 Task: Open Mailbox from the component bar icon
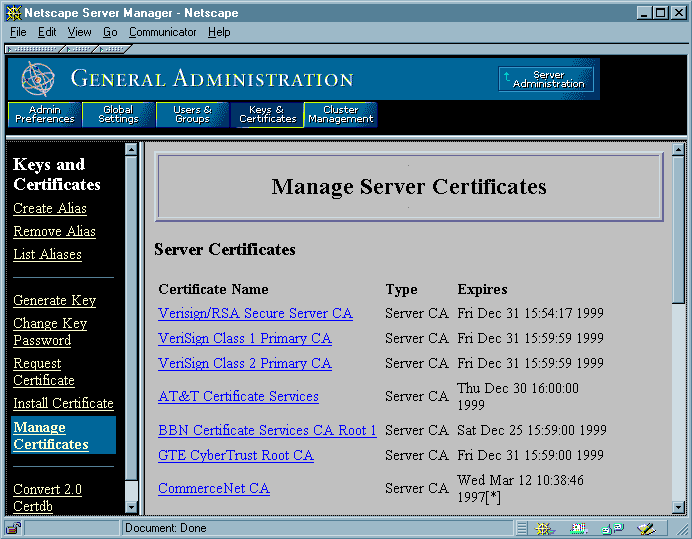tap(579, 528)
